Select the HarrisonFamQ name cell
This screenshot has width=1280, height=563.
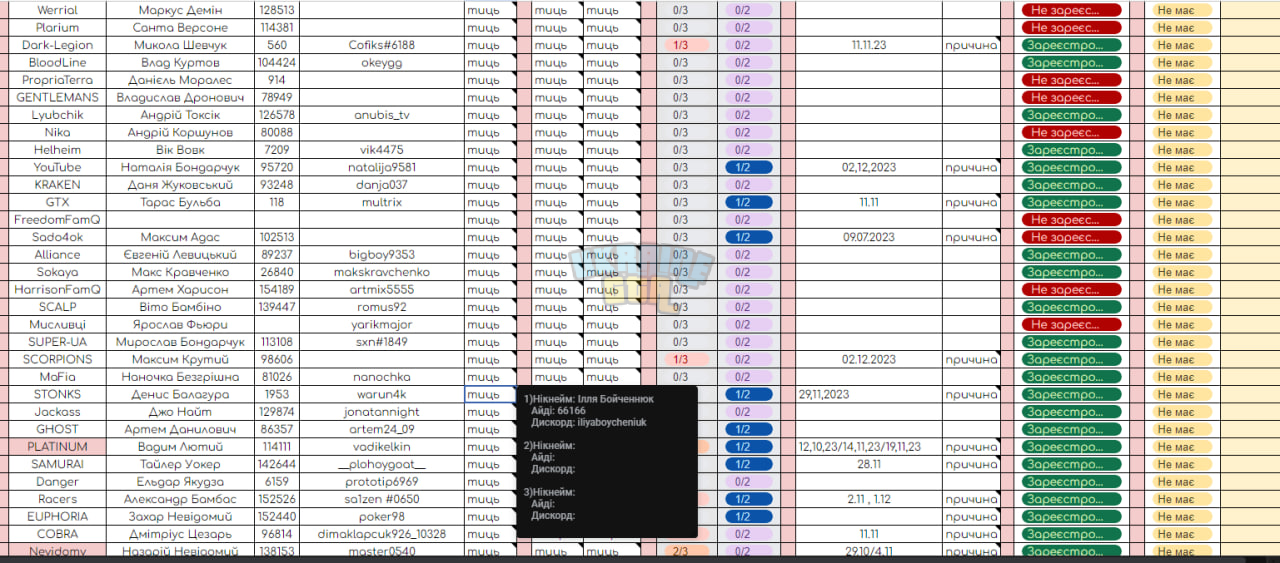[57, 289]
